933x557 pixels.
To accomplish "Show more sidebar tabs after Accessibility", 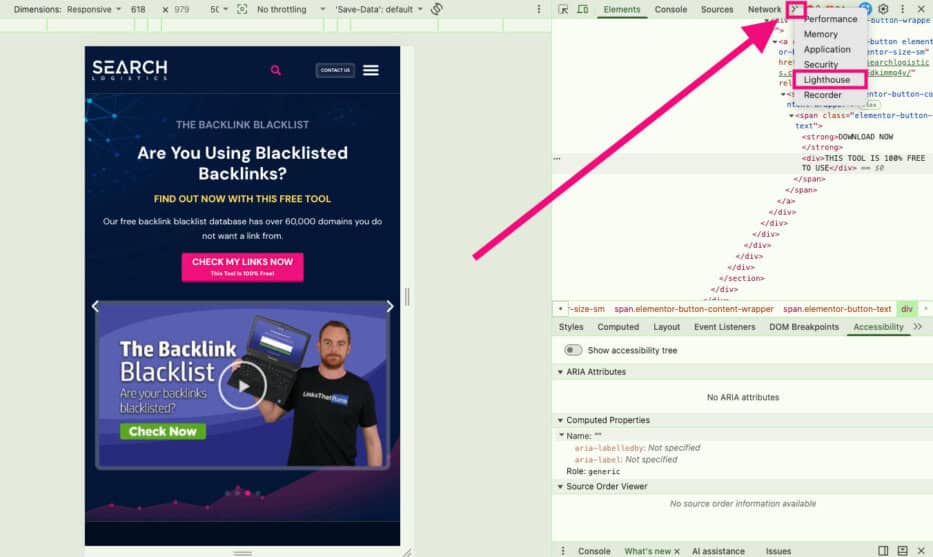I will [x=918, y=327].
